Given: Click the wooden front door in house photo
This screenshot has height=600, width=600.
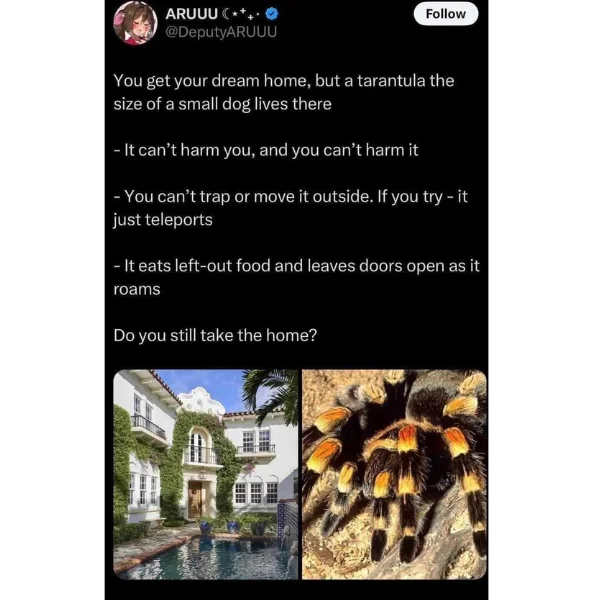Looking at the screenshot, I should (x=196, y=499).
